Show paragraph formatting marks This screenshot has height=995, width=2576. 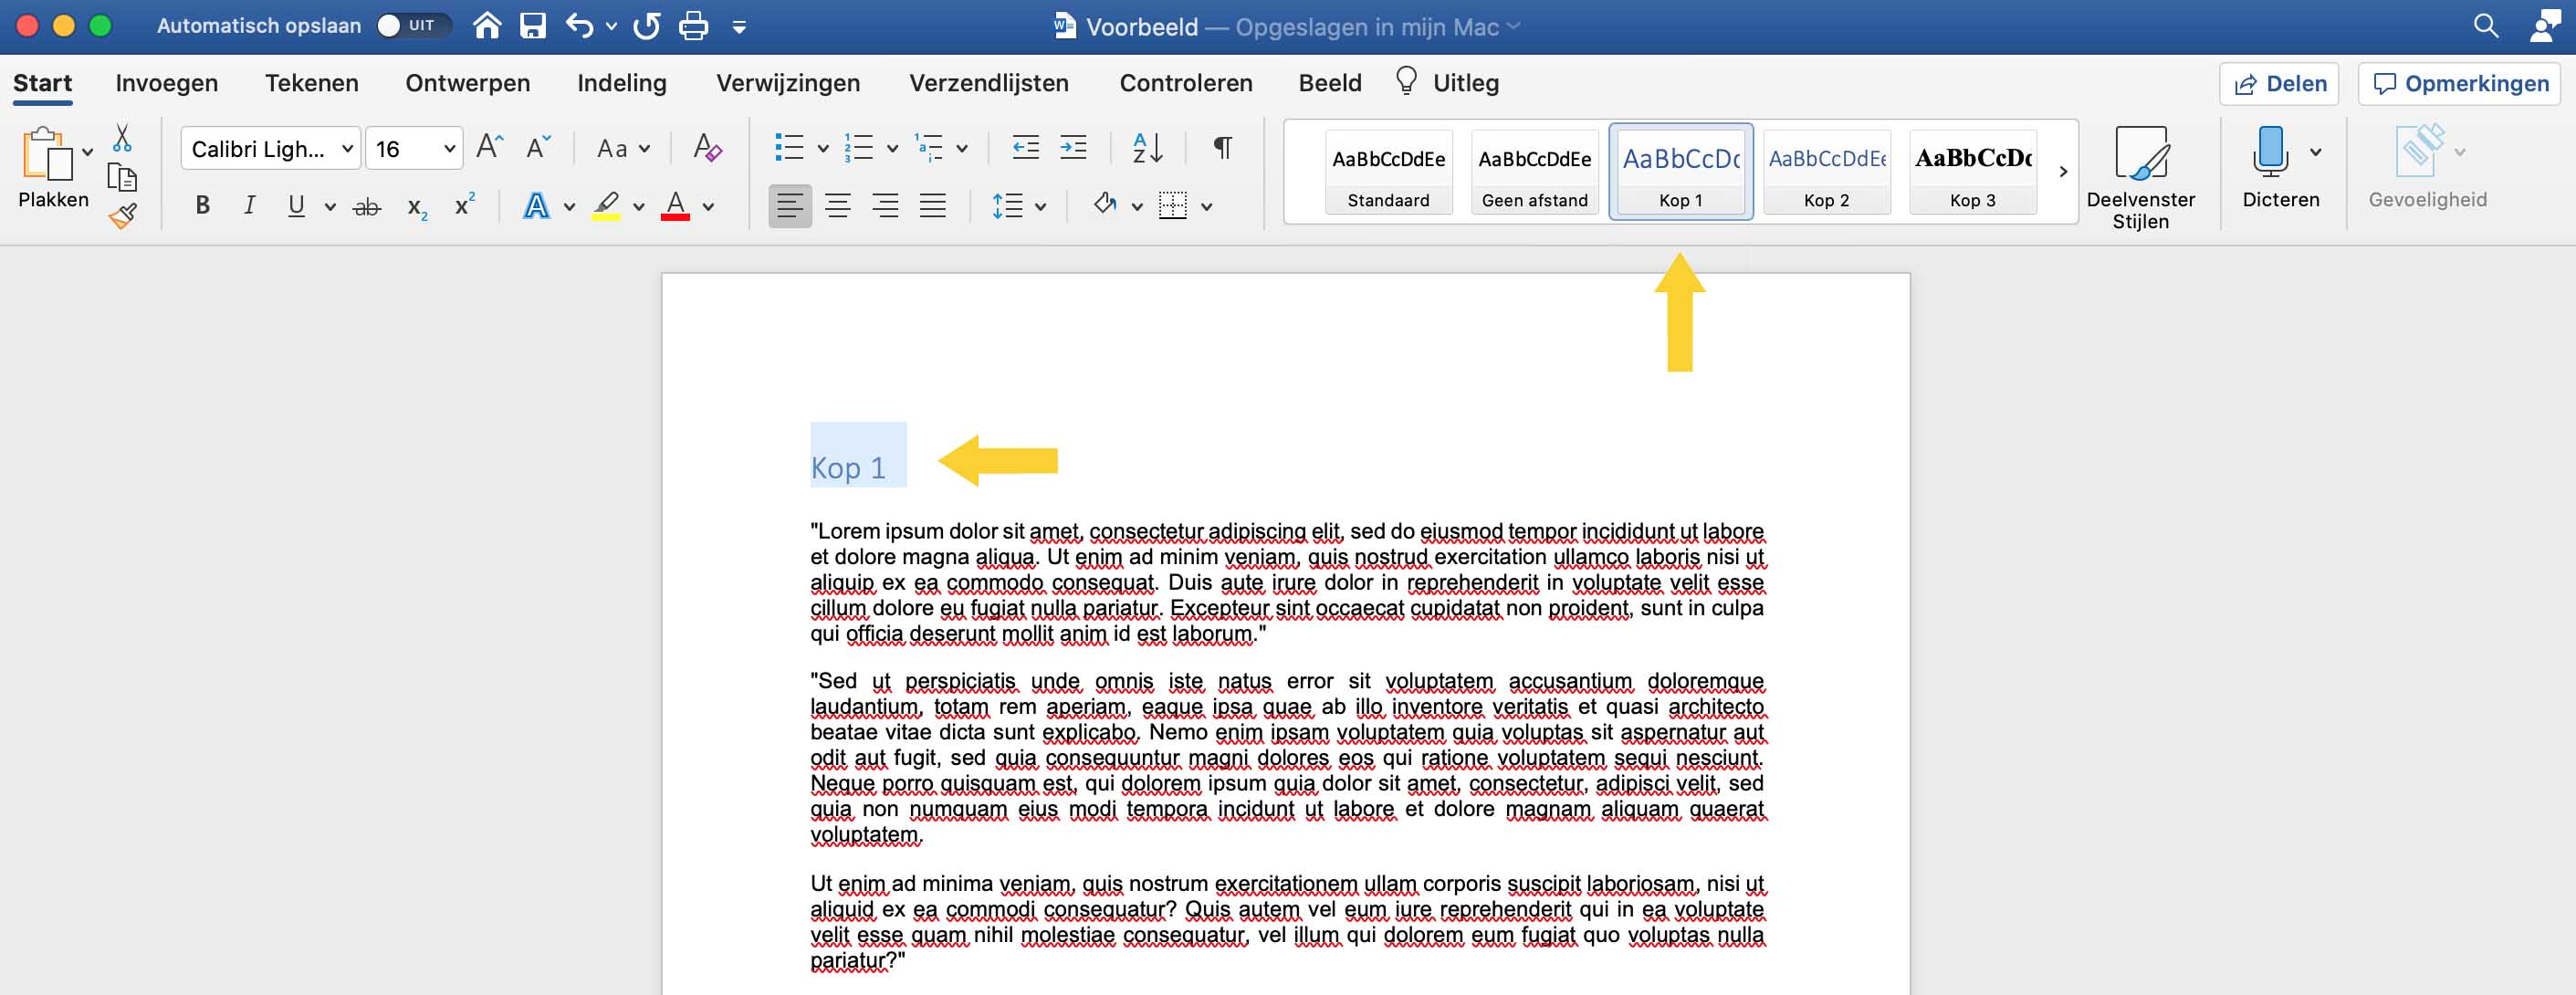coord(1222,147)
